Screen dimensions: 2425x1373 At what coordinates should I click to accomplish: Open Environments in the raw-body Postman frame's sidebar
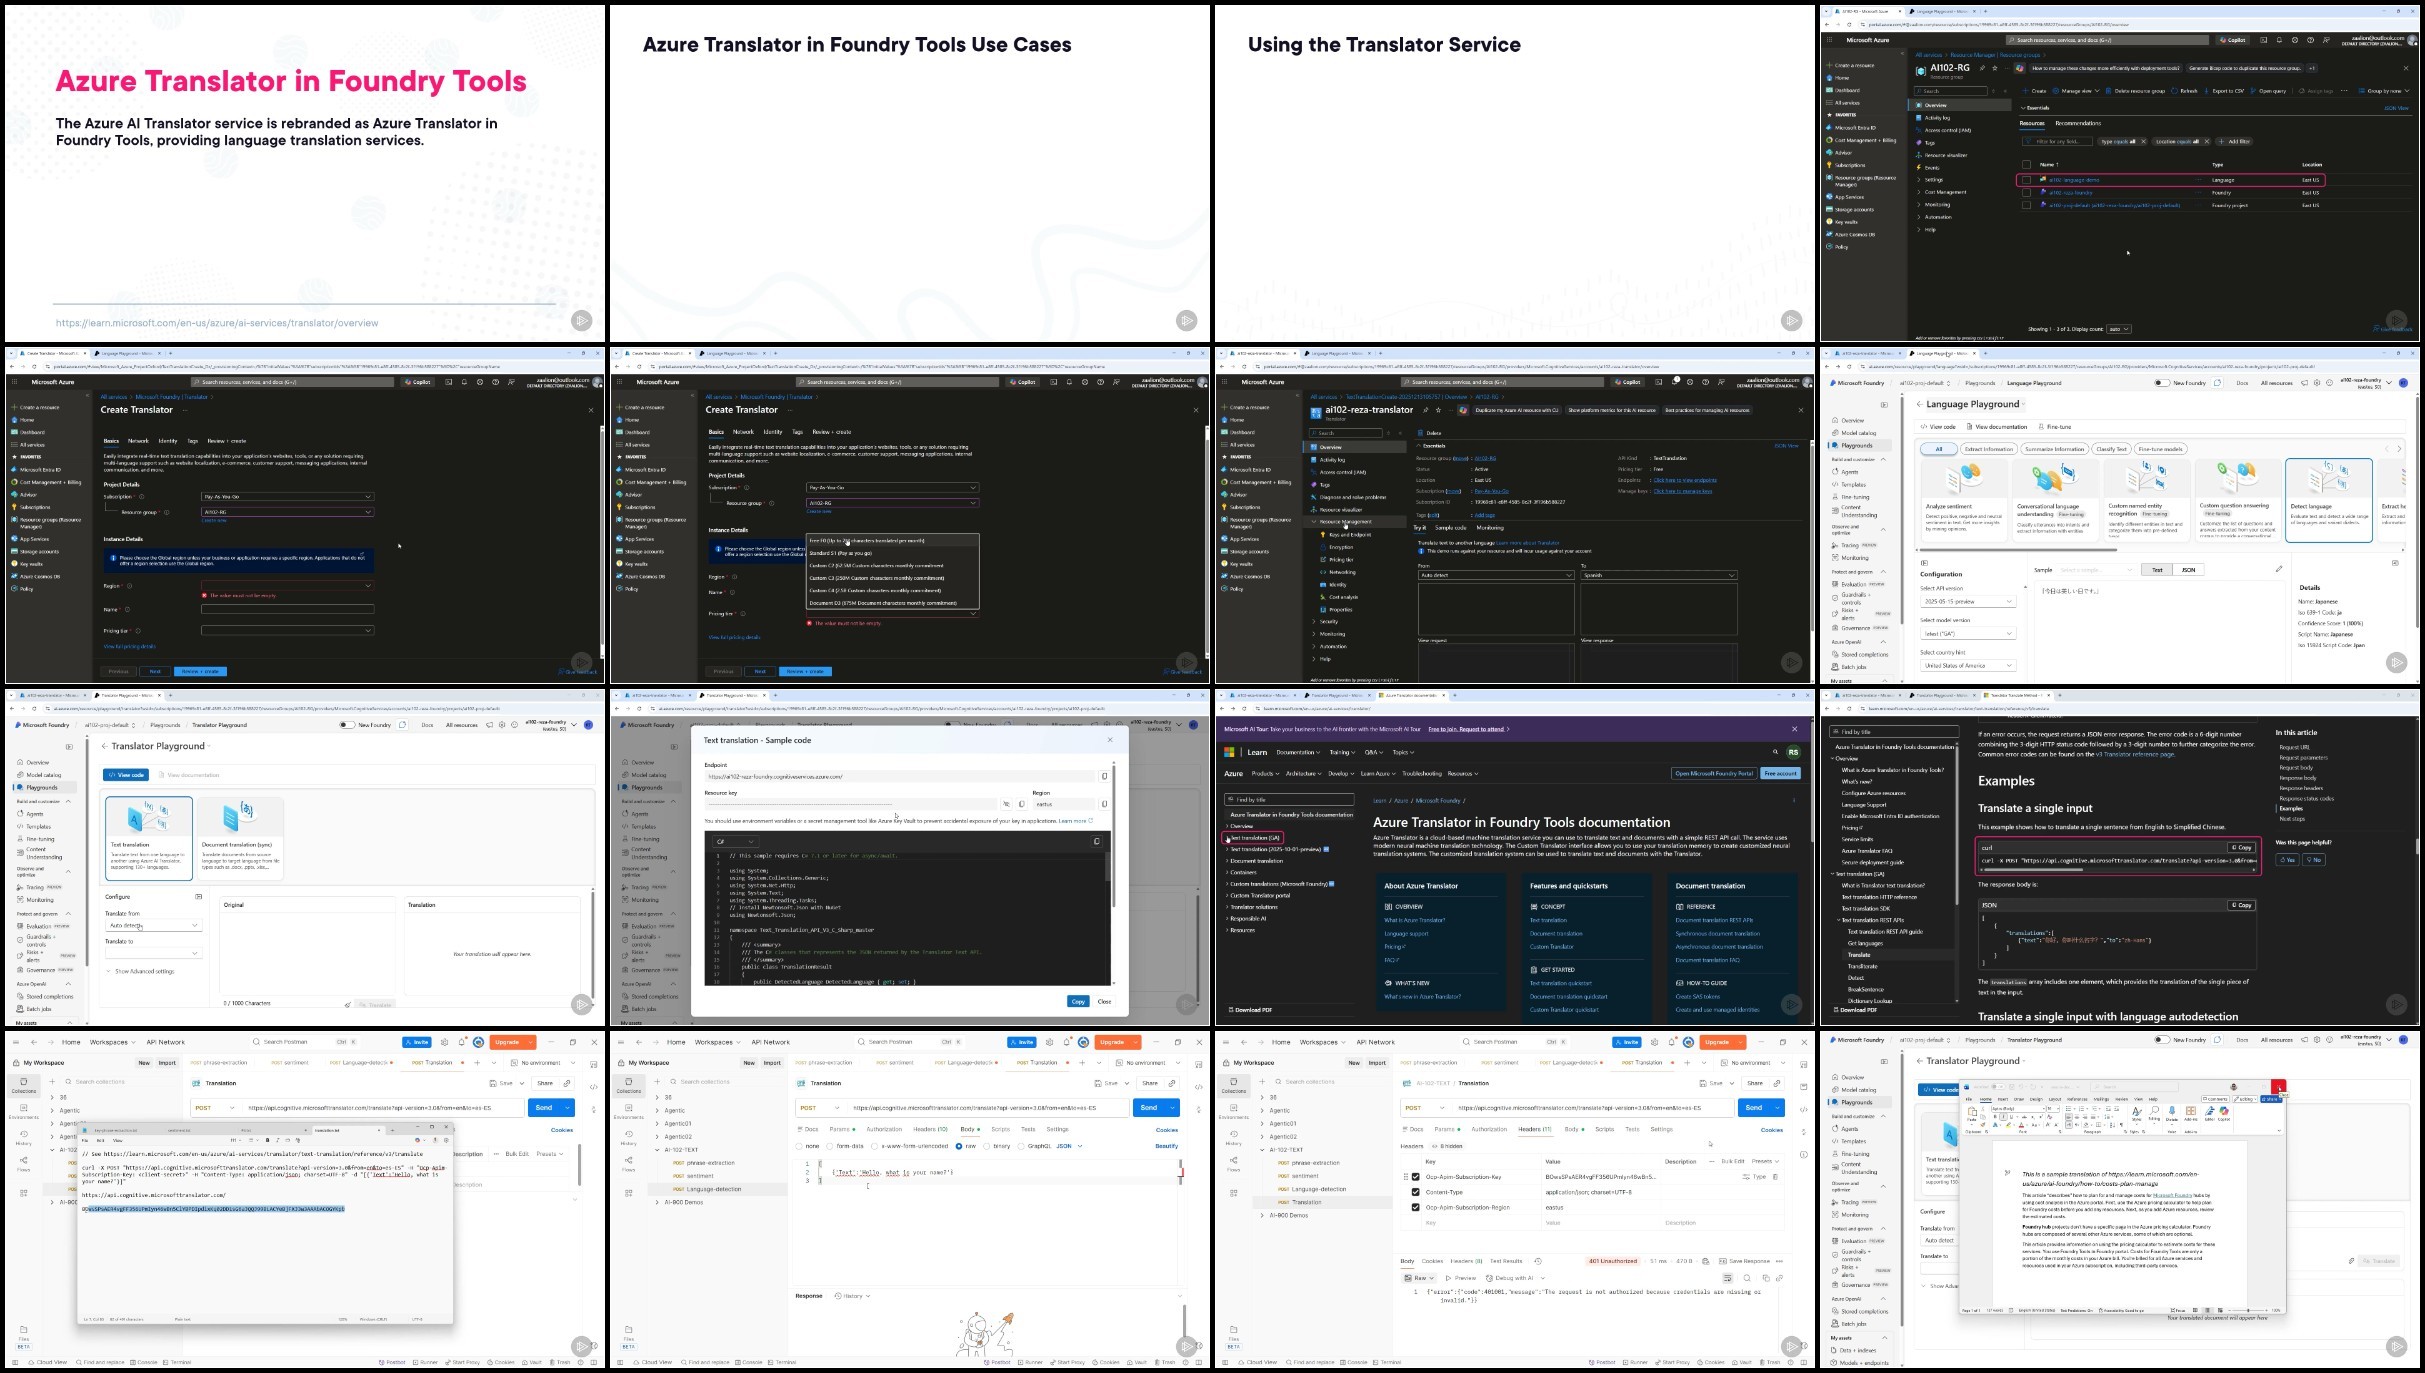628,1112
